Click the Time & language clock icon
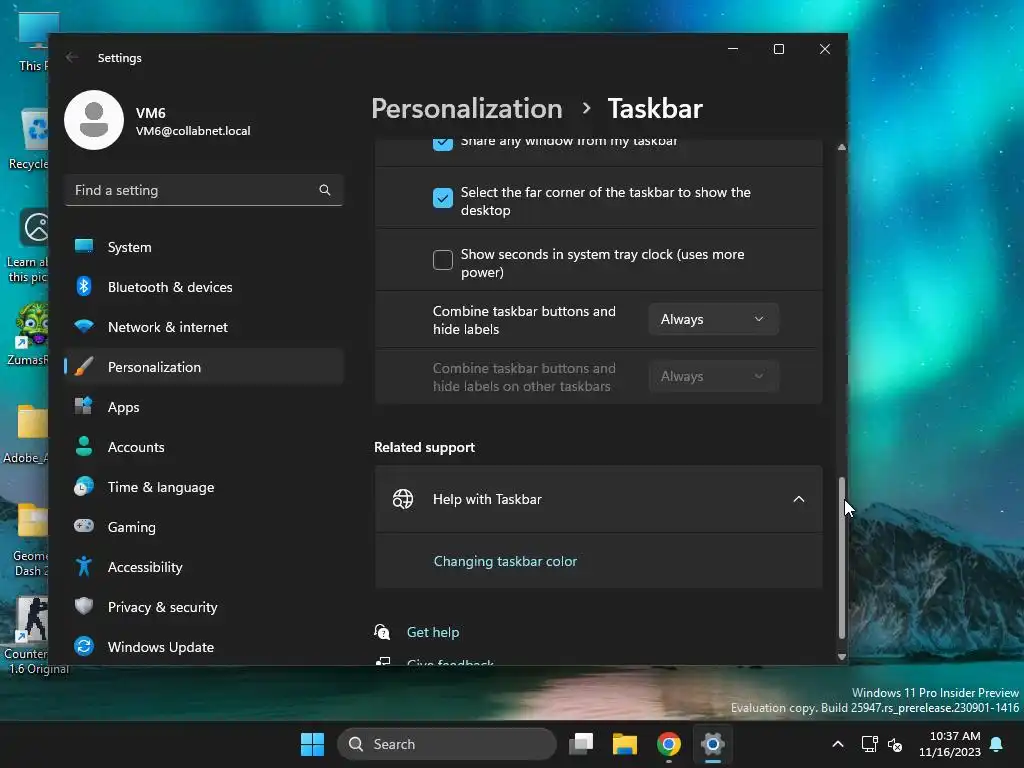 coord(84,487)
